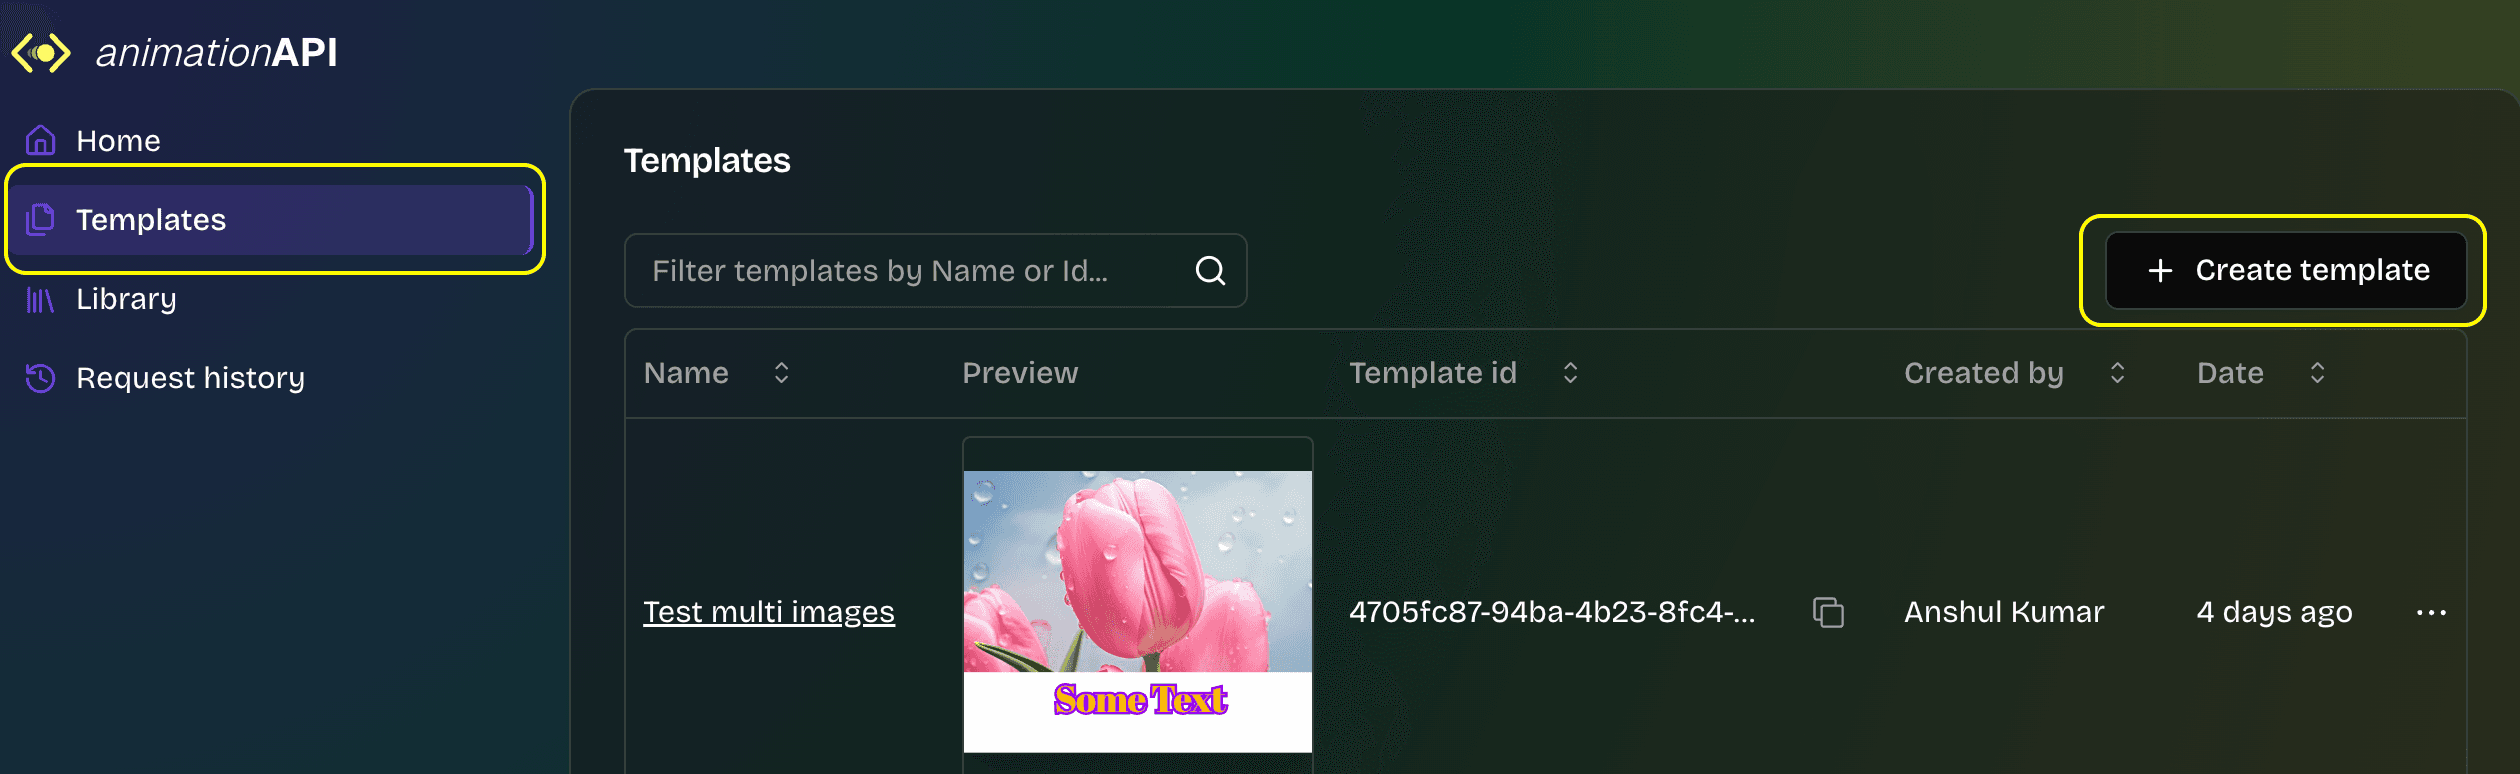Viewport: 2520px width, 774px height.
Task: Click the Request history clock icon
Action: click(x=40, y=378)
